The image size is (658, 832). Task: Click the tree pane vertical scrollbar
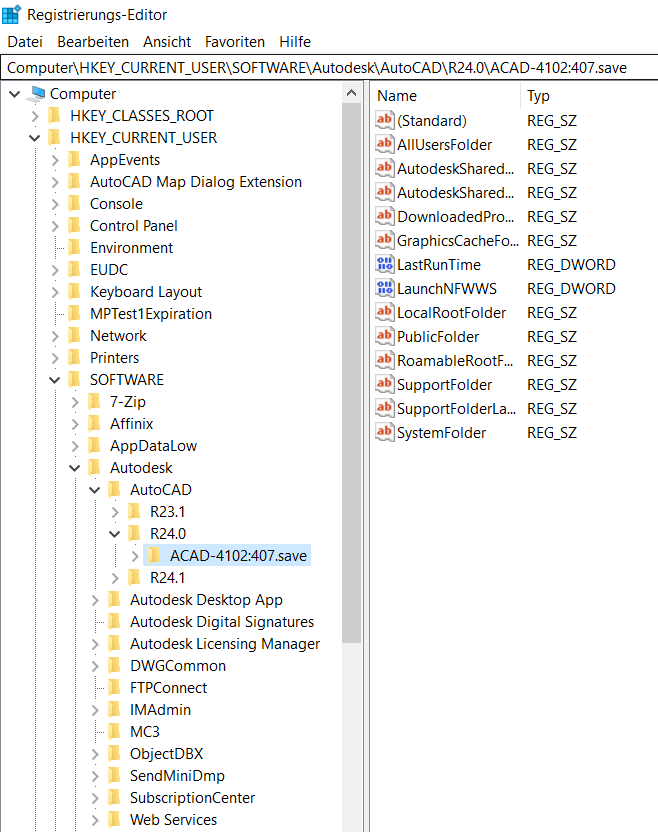[x=352, y=400]
